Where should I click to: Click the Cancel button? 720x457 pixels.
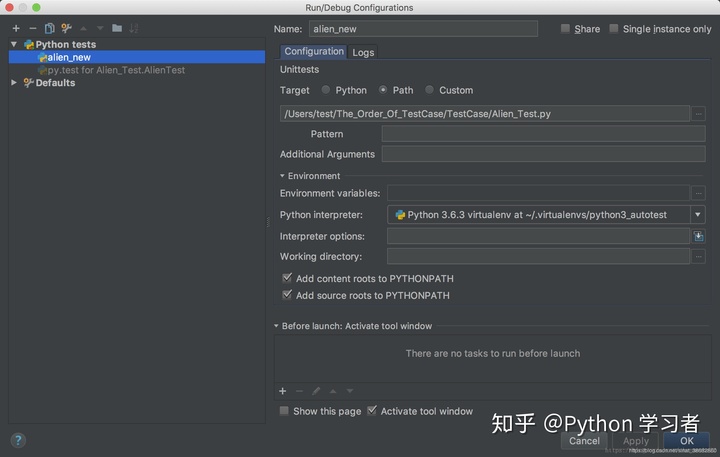pyautogui.click(x=584, y=441)
